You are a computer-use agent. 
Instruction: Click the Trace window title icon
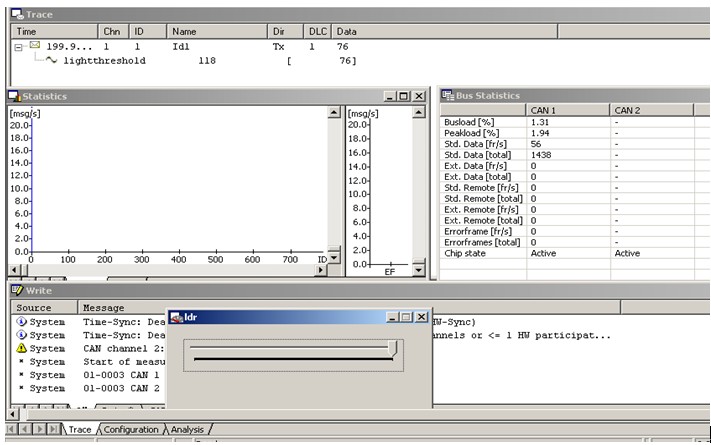(x=15, y=15)
